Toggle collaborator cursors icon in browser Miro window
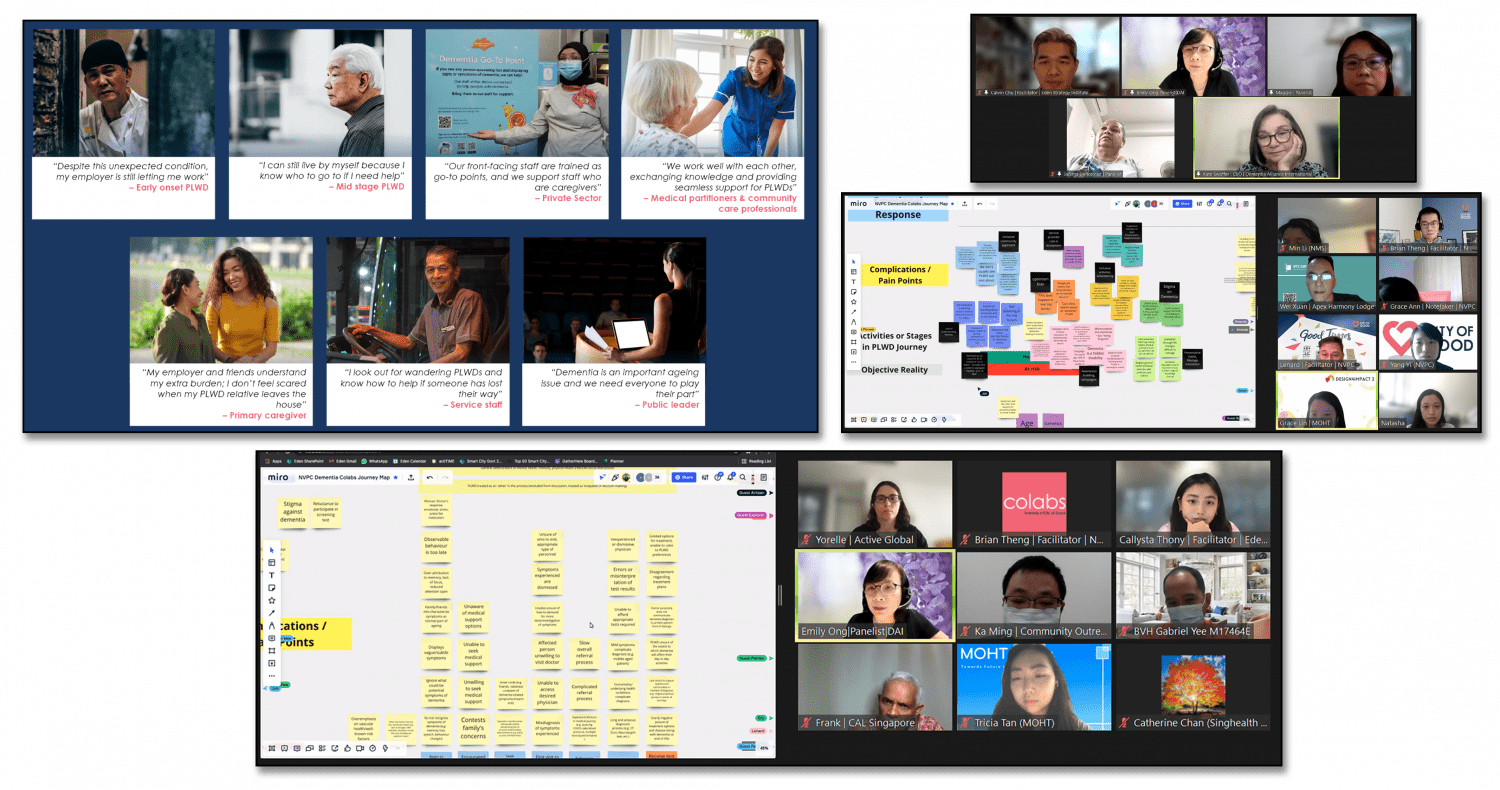 tap(603, 477)
